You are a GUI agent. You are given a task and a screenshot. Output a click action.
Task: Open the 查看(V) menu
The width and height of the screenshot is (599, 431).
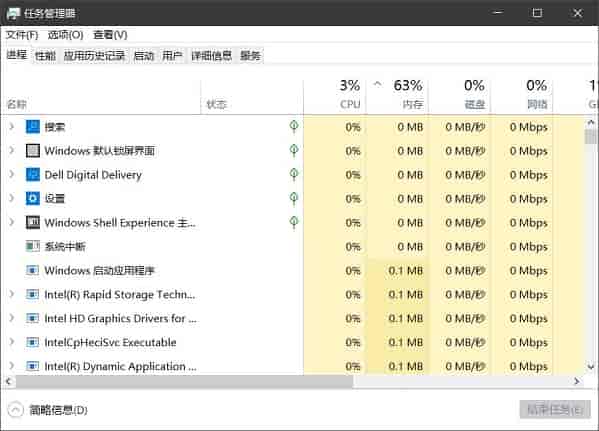(x=110, y=35)
